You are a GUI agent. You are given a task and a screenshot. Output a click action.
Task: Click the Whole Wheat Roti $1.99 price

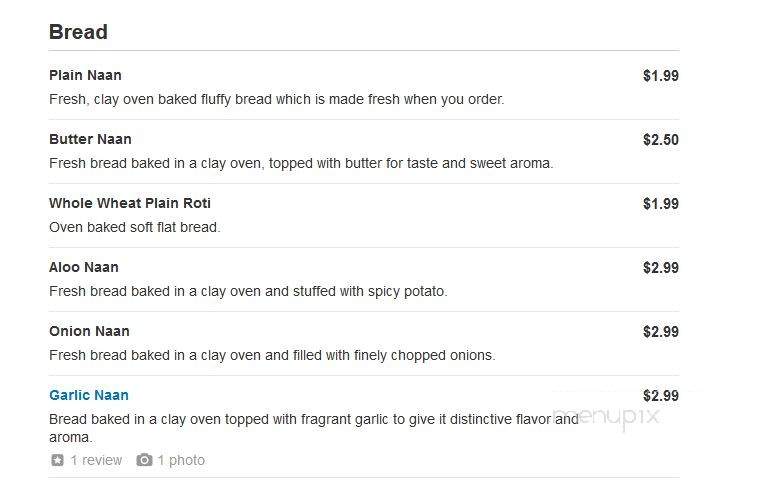(661, 204)
